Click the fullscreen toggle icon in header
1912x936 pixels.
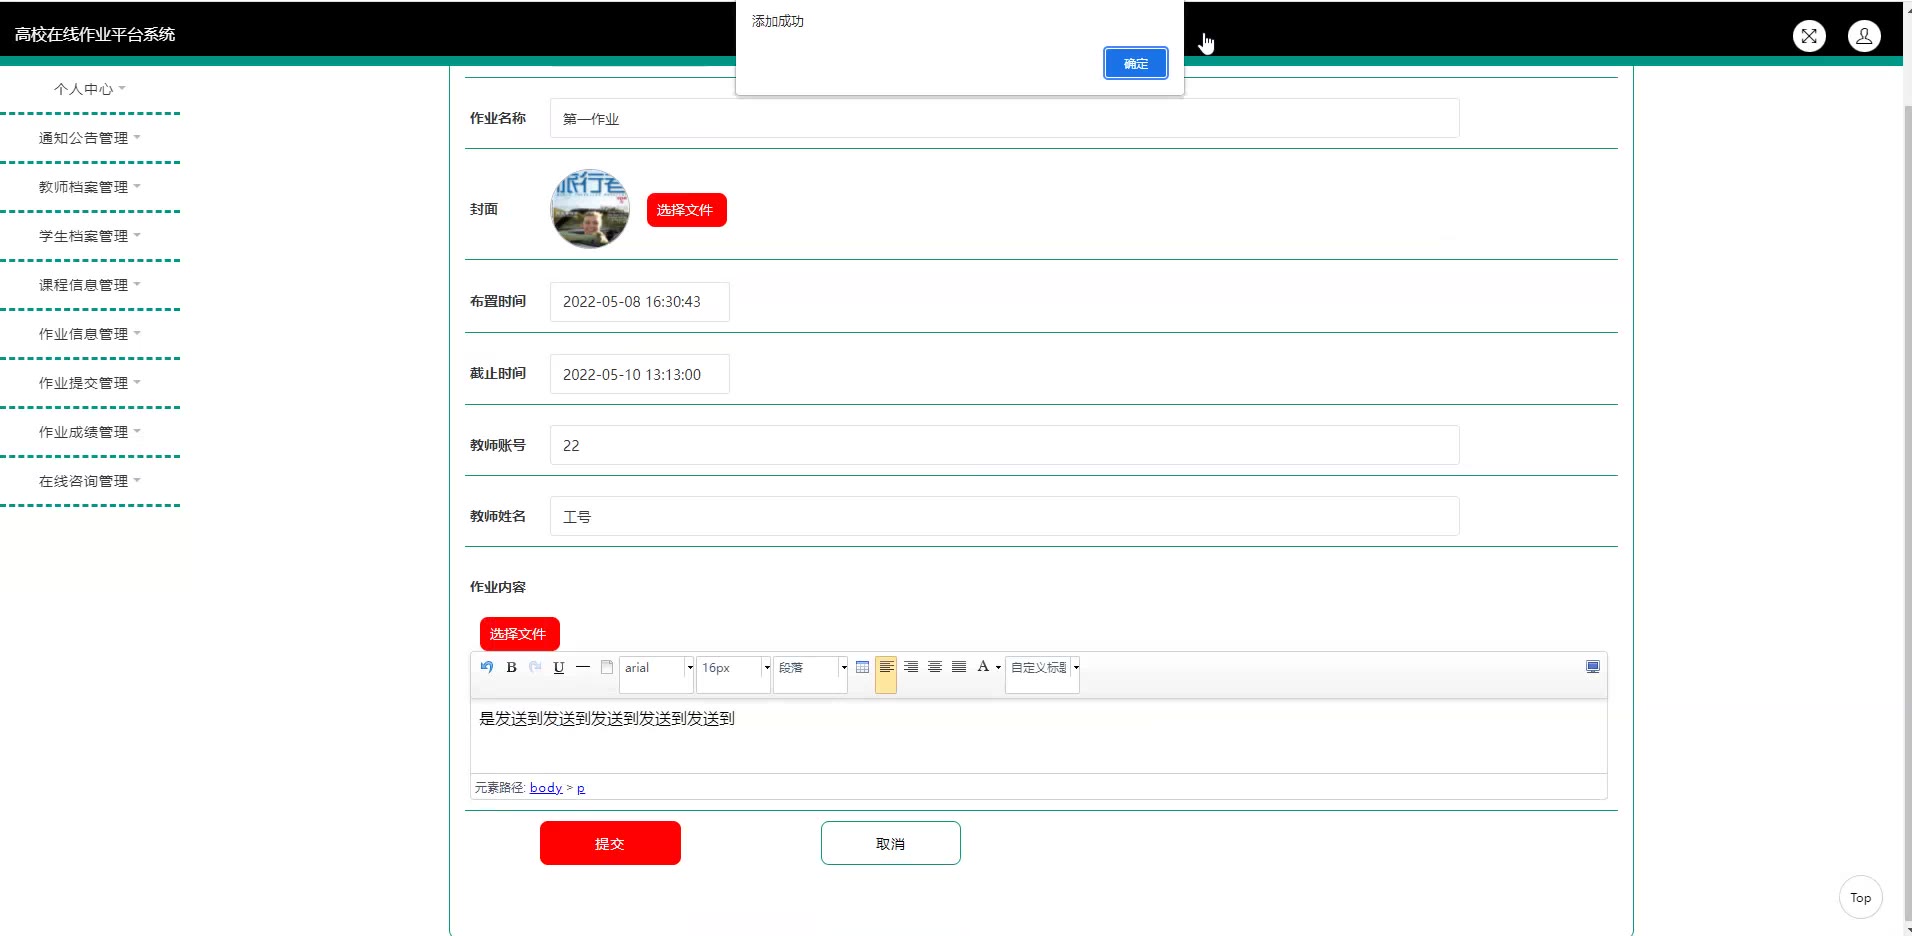[x=1809, y=36]
